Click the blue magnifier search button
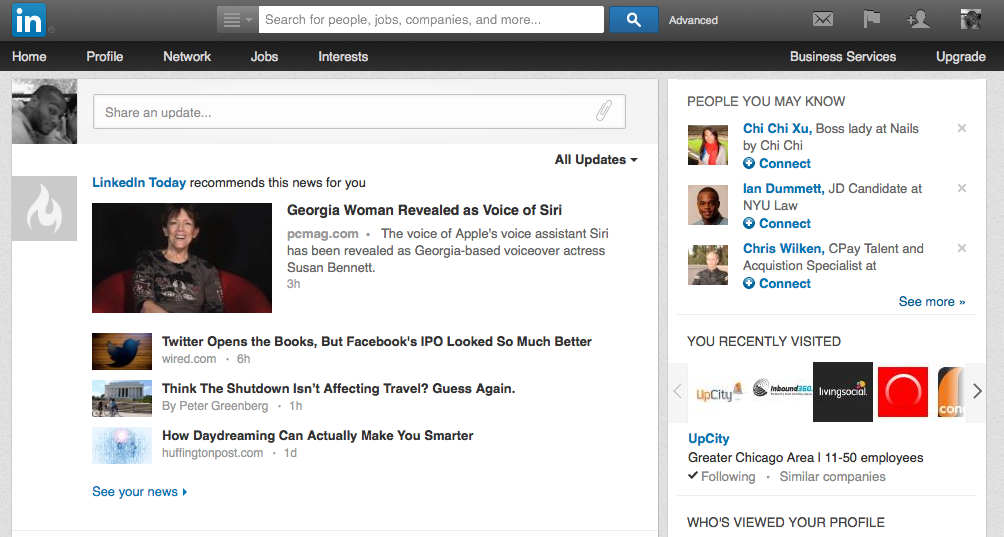Viewport: 1004px width, 537px height. [633, 20]
